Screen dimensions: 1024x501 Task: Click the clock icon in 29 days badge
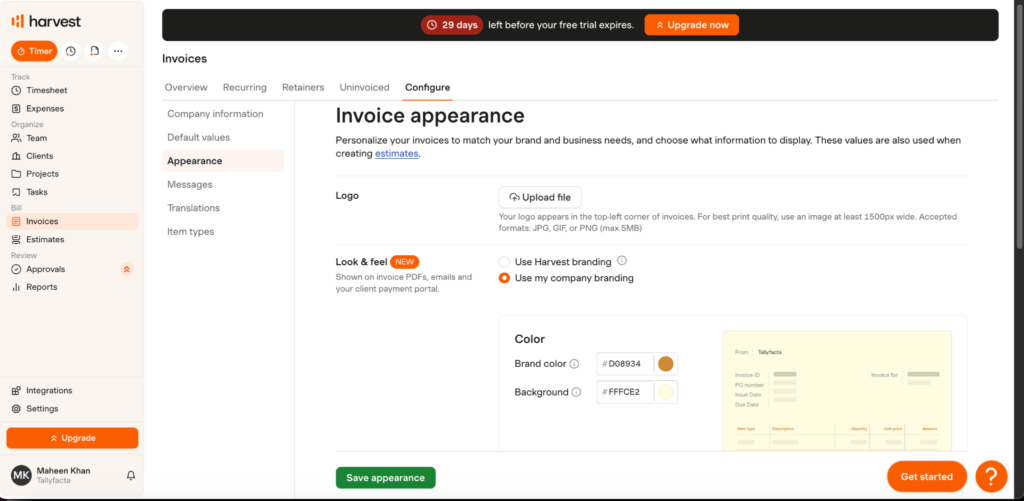point(432,25)
